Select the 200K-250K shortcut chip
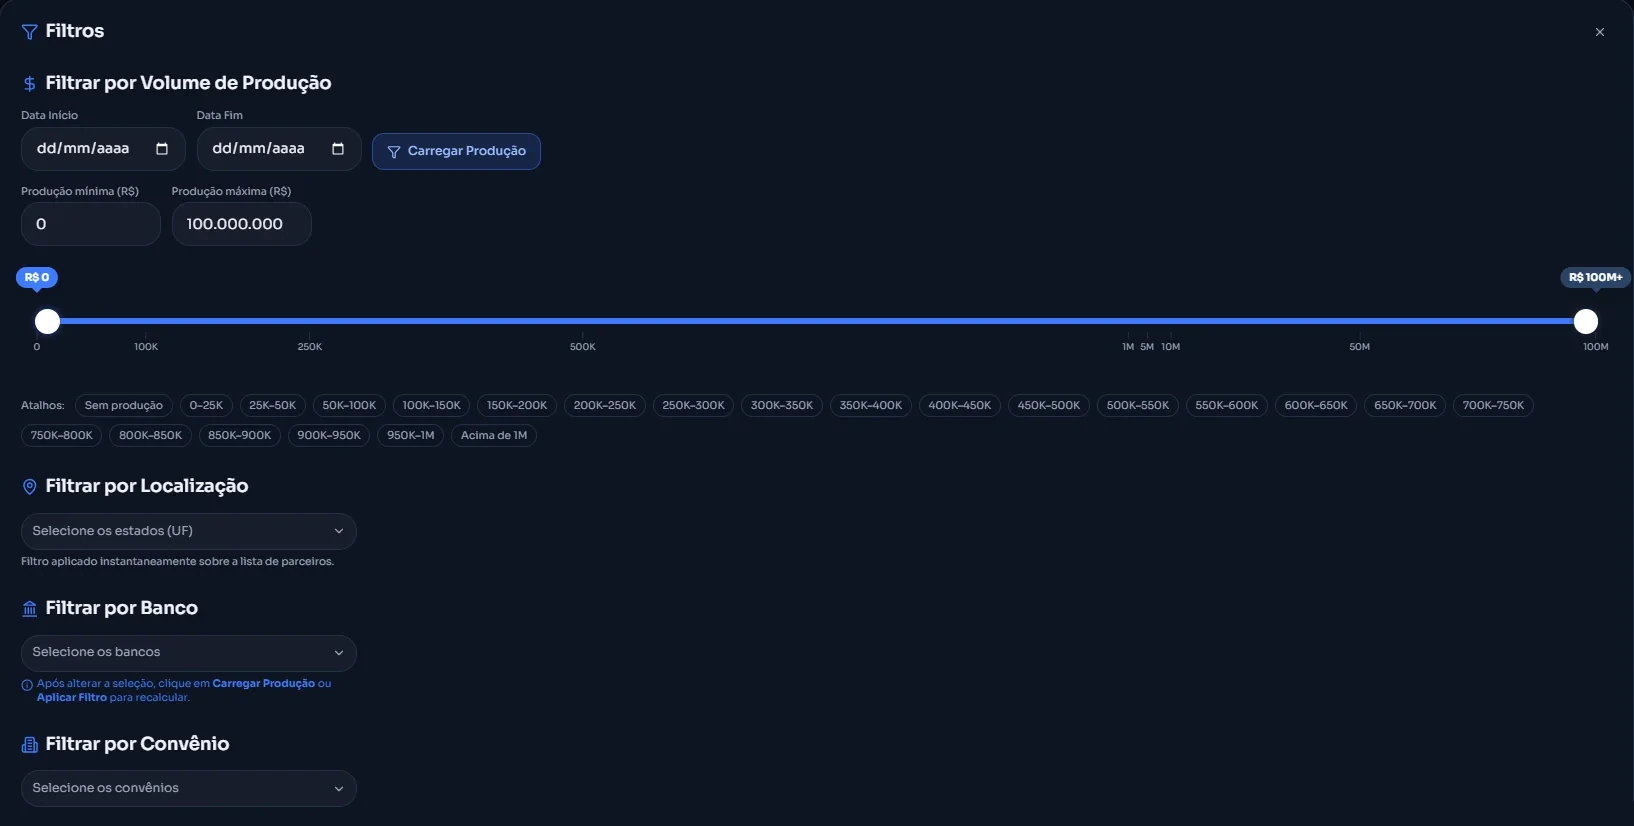 (604, 405)
